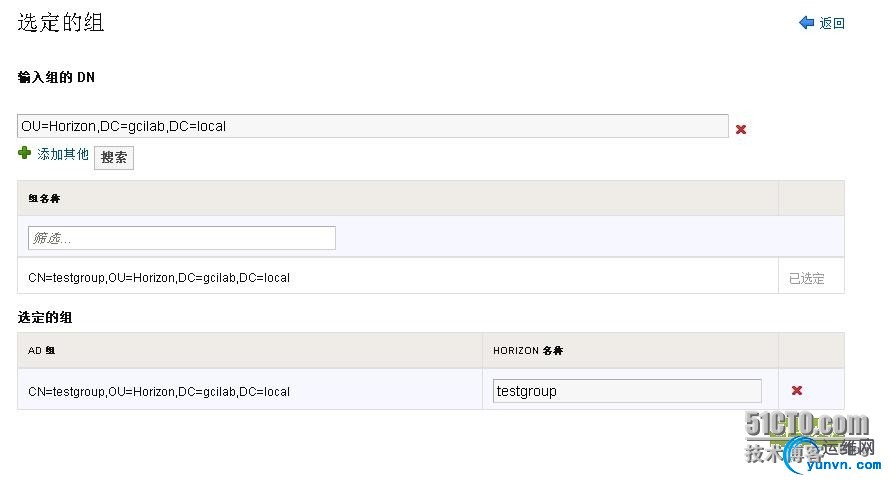Remove the DN entry with red X
888x482 pixels.
[741, 129]
